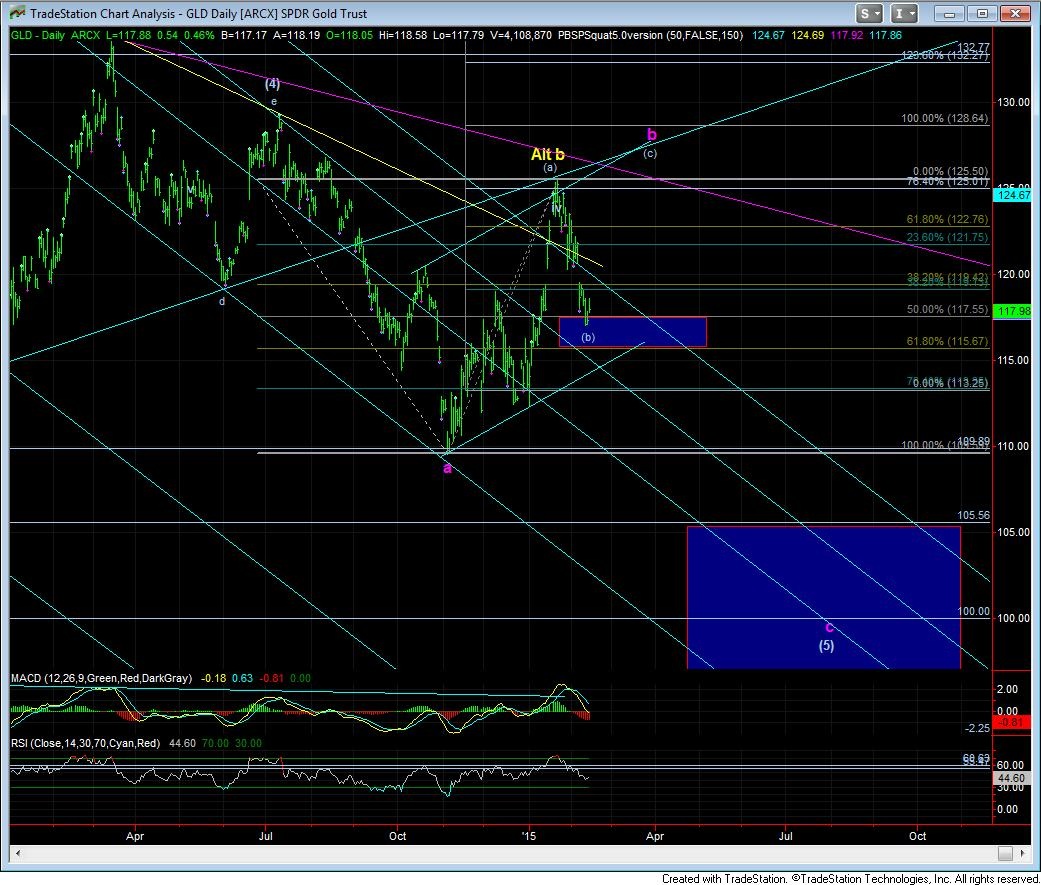Click the TradeStation app icon in title bar

pyautogui.click(x=17, y=13)
